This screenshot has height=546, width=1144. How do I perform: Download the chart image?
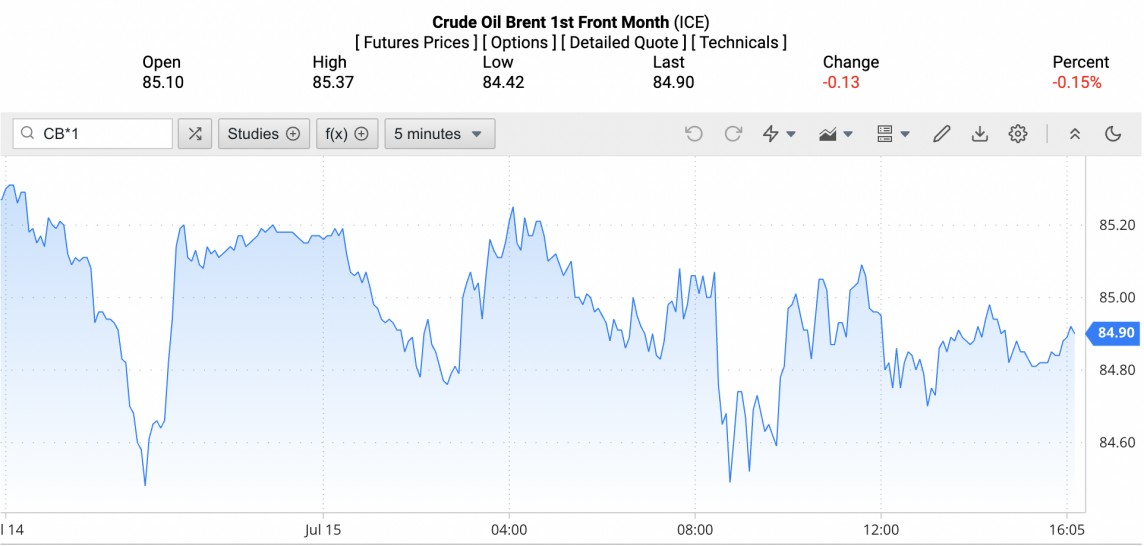click(980, 134)
